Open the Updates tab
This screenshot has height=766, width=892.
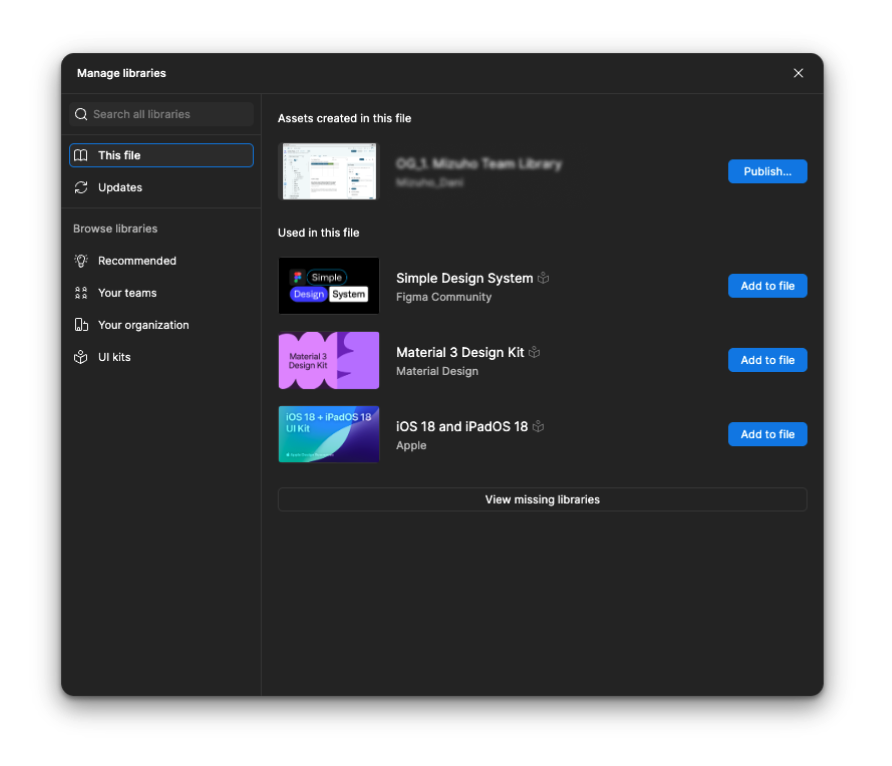tap(162, 187)
